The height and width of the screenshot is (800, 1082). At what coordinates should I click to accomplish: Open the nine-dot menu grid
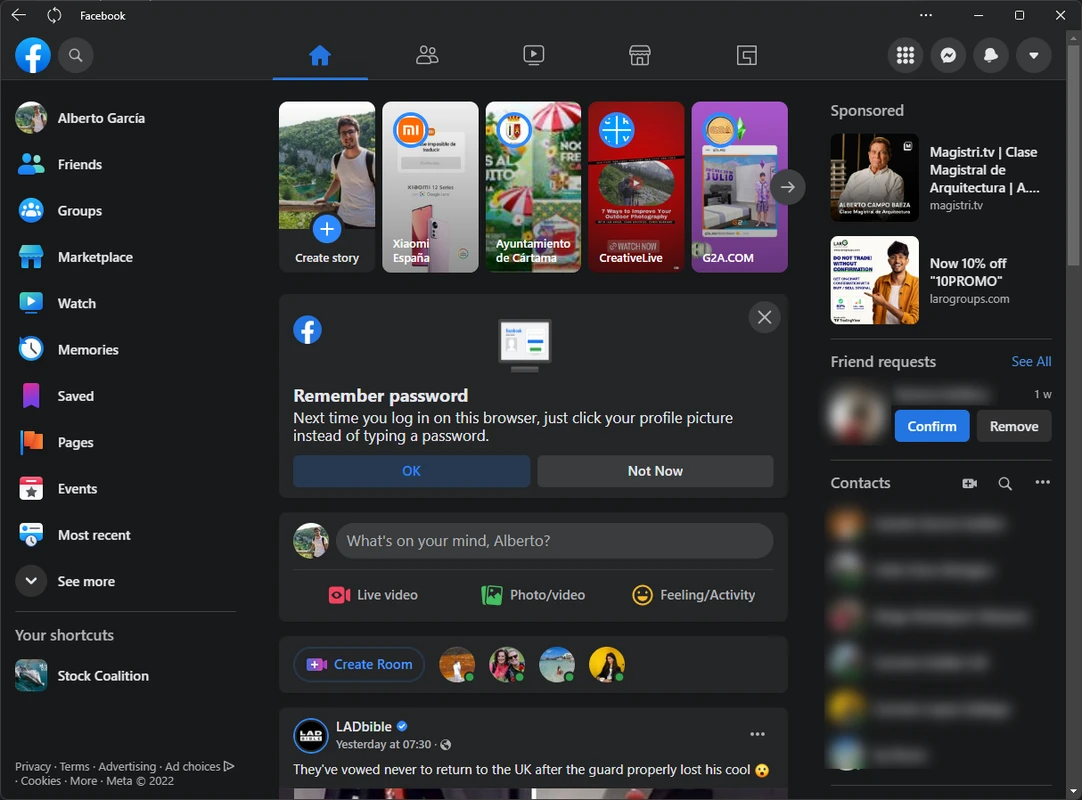click(905, 55)
